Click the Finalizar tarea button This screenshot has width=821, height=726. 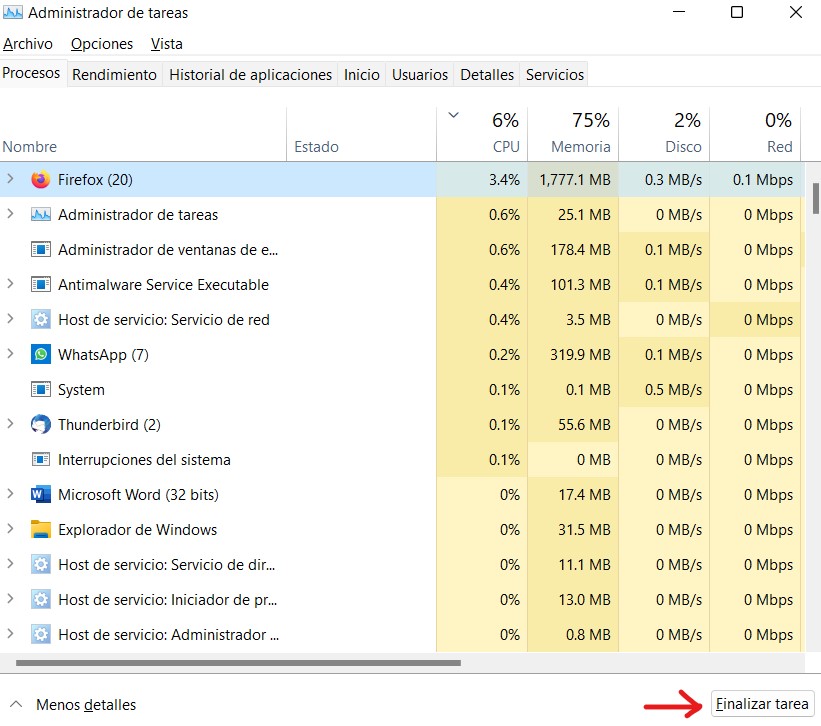(762, 704)
